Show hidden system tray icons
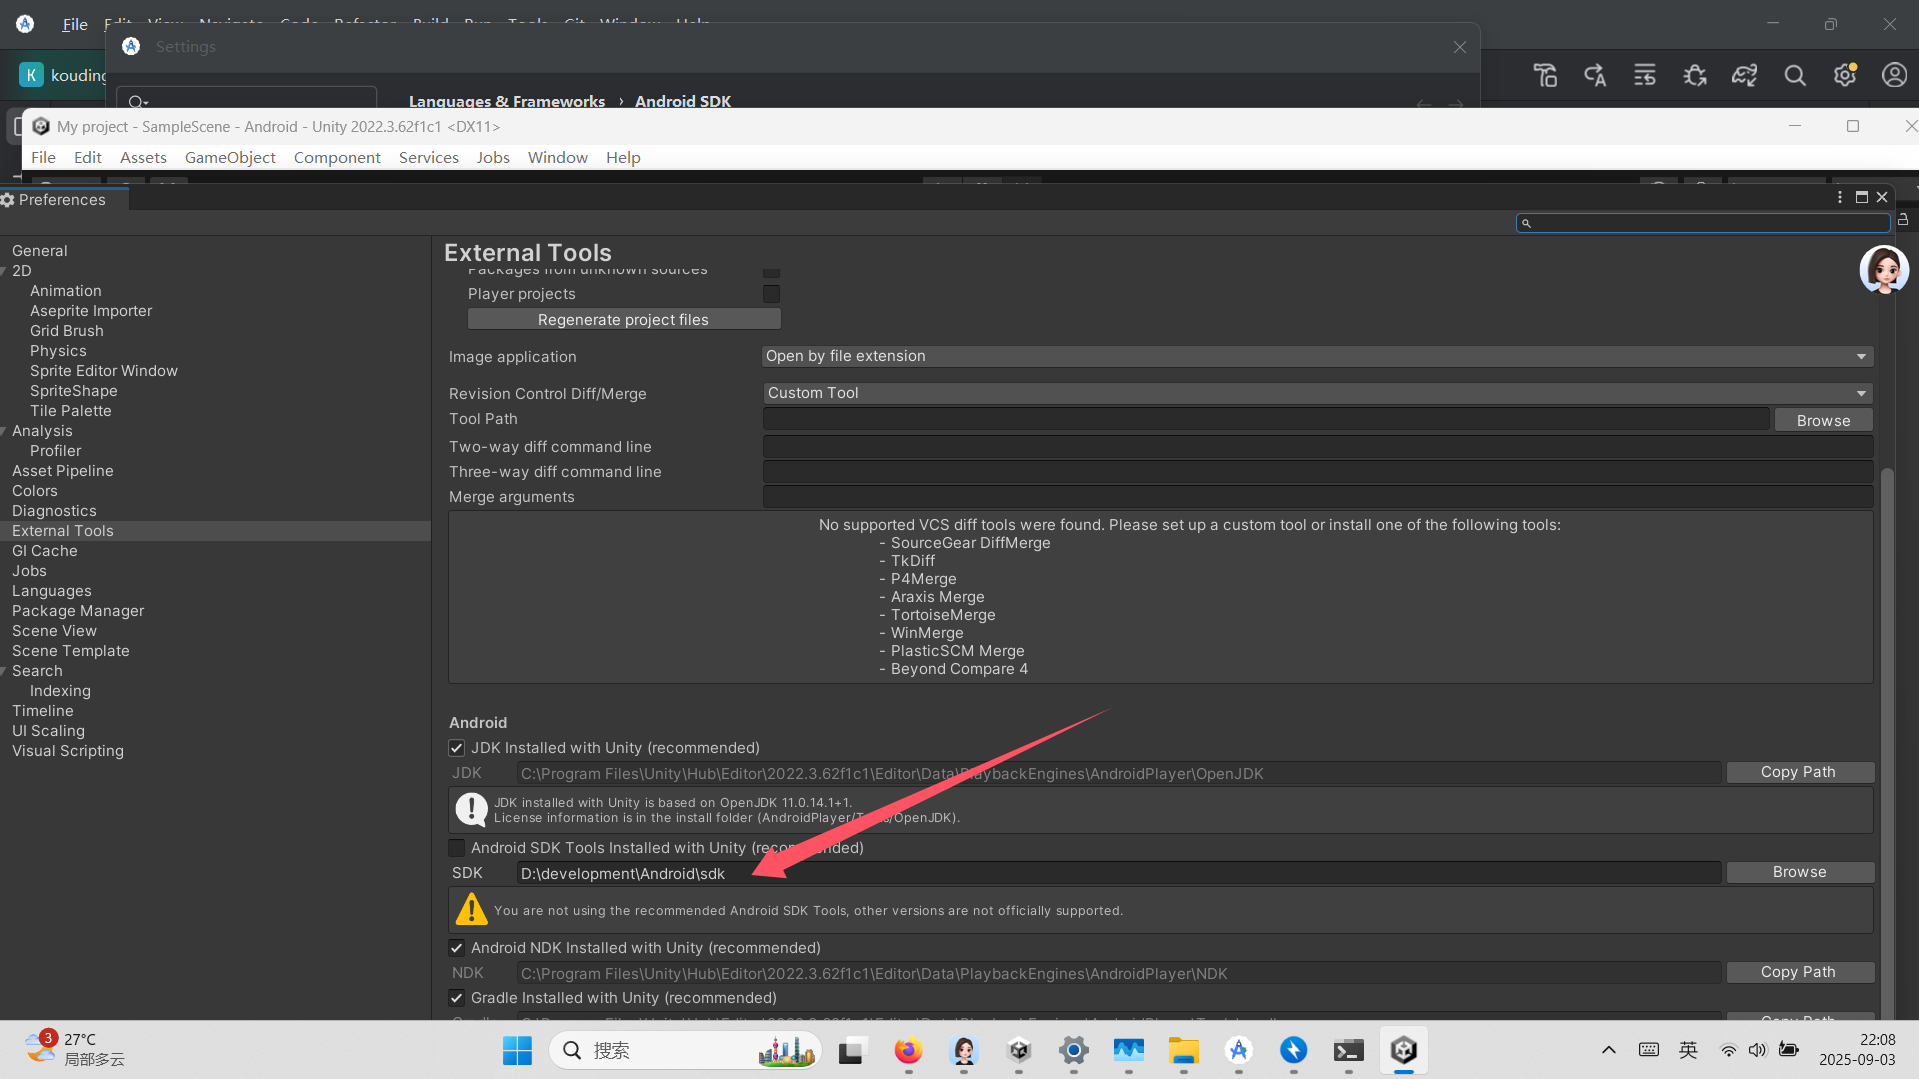Screen dimensions: 1919x1079 (x=1609, y=1050)
